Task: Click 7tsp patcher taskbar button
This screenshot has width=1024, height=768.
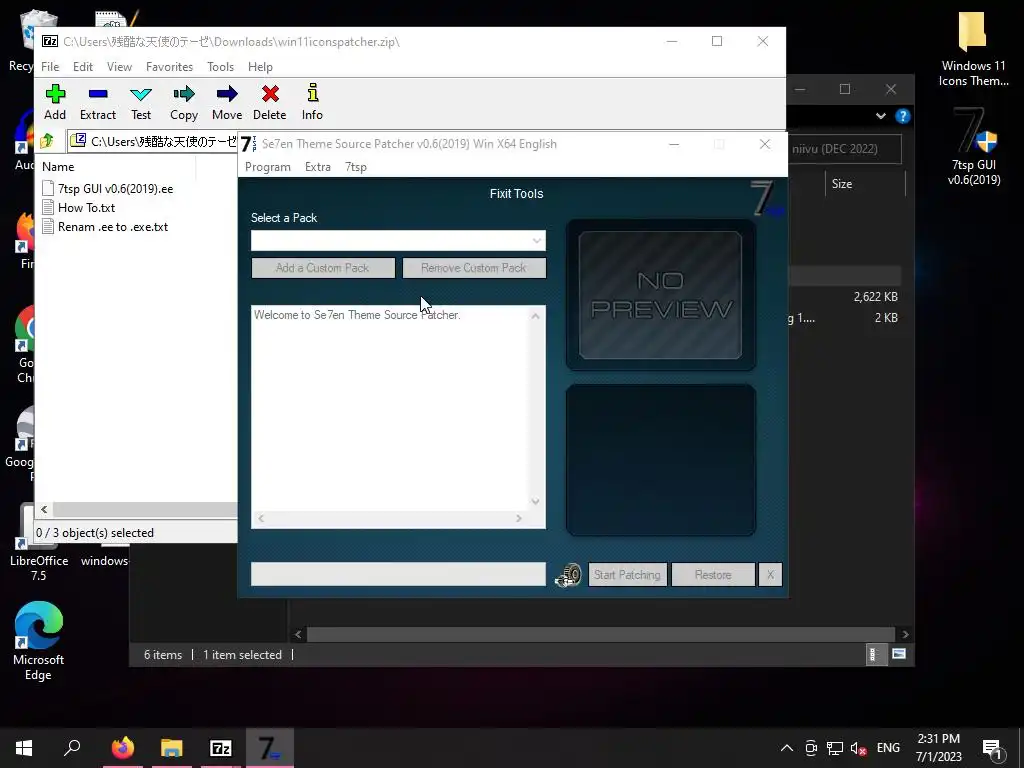Action: (270, 748)
